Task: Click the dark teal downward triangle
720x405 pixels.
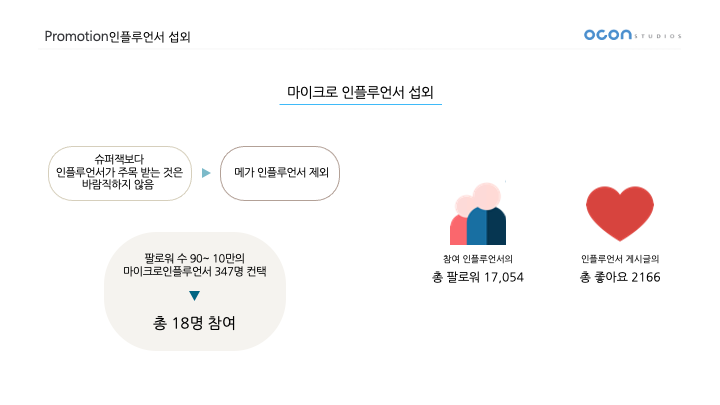Action: tap(194, 296)
